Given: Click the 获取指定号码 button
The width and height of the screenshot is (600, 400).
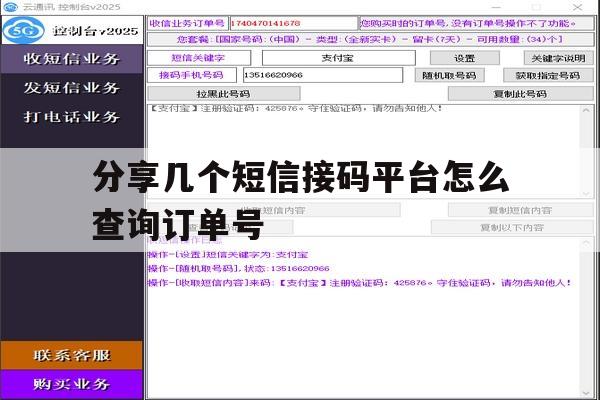Looking at the screenshot, I should click(x=548, y=75).
